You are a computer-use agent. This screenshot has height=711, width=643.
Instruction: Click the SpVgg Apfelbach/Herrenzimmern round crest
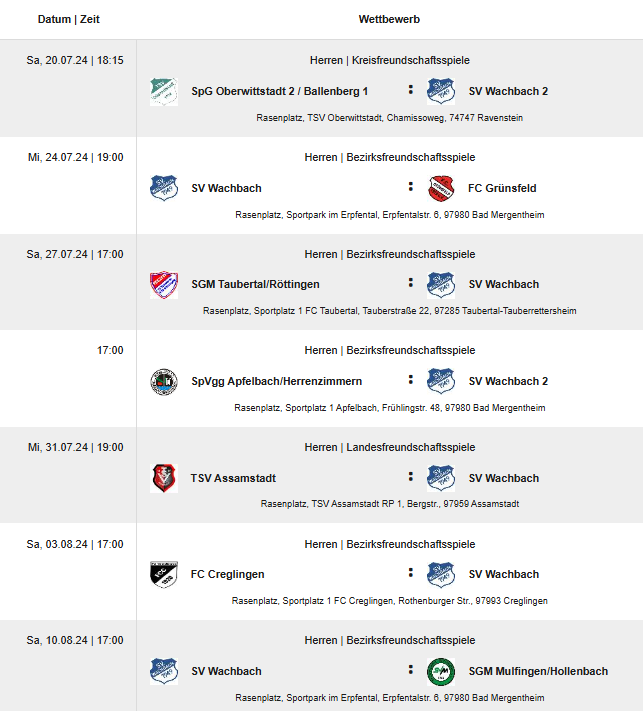coord(164,382)
